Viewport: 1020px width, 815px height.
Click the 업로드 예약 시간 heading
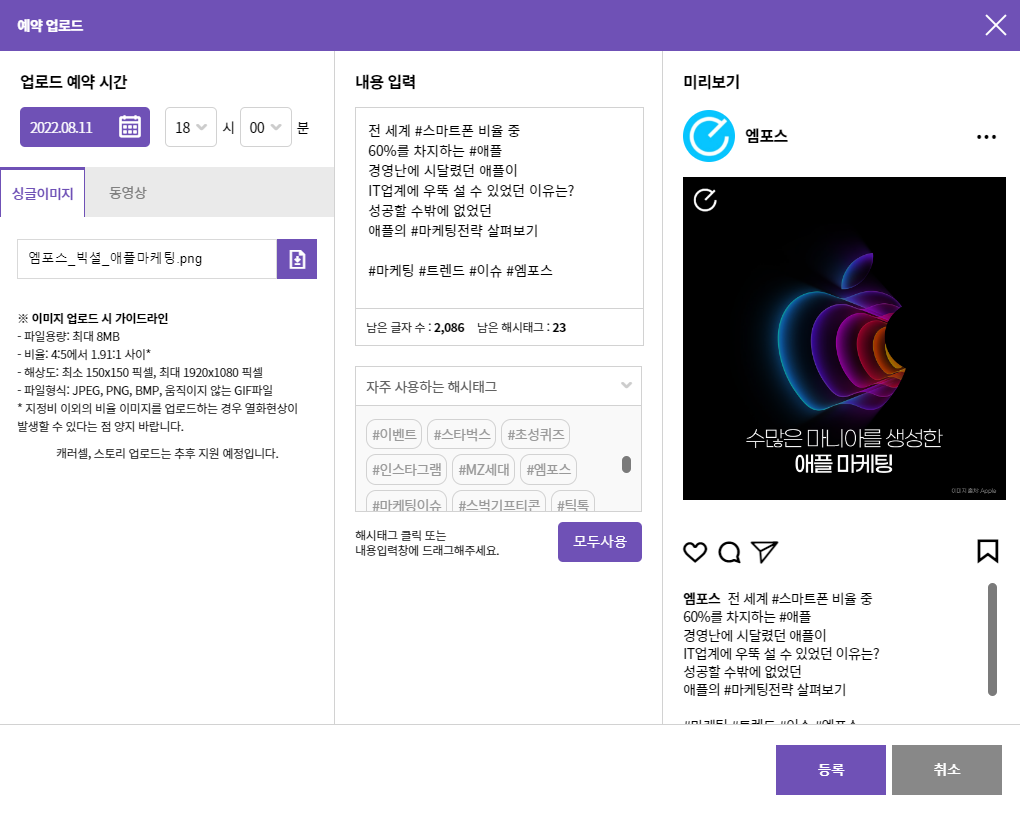pyautogui.click(x=74, y=82)
